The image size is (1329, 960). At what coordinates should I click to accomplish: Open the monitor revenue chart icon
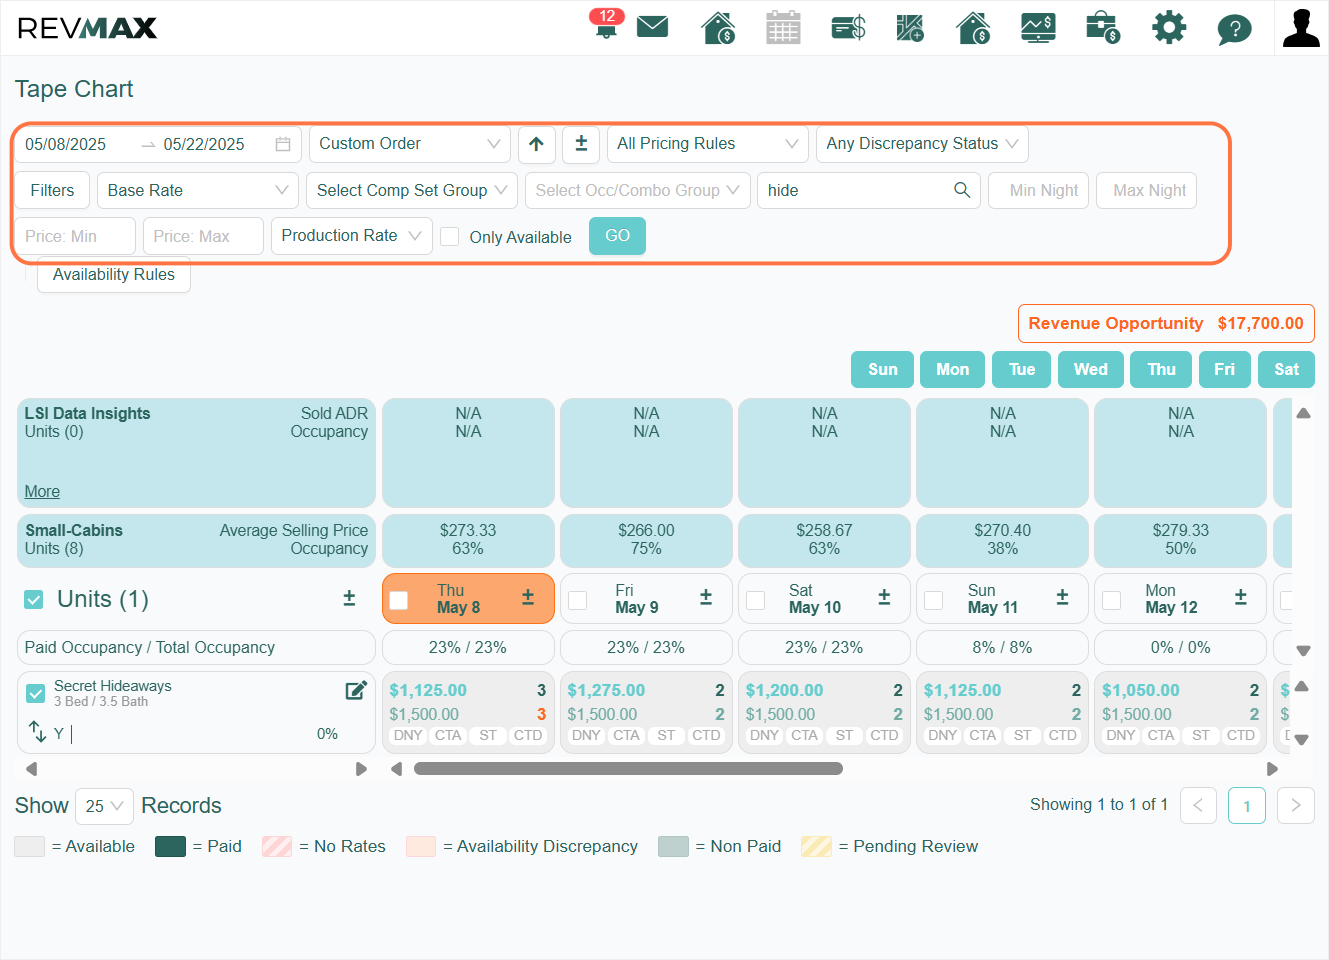pos(1038,27)
